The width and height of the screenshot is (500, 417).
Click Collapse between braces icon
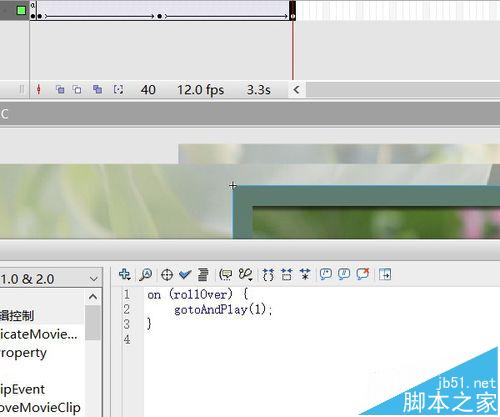(x=268, y=275)
